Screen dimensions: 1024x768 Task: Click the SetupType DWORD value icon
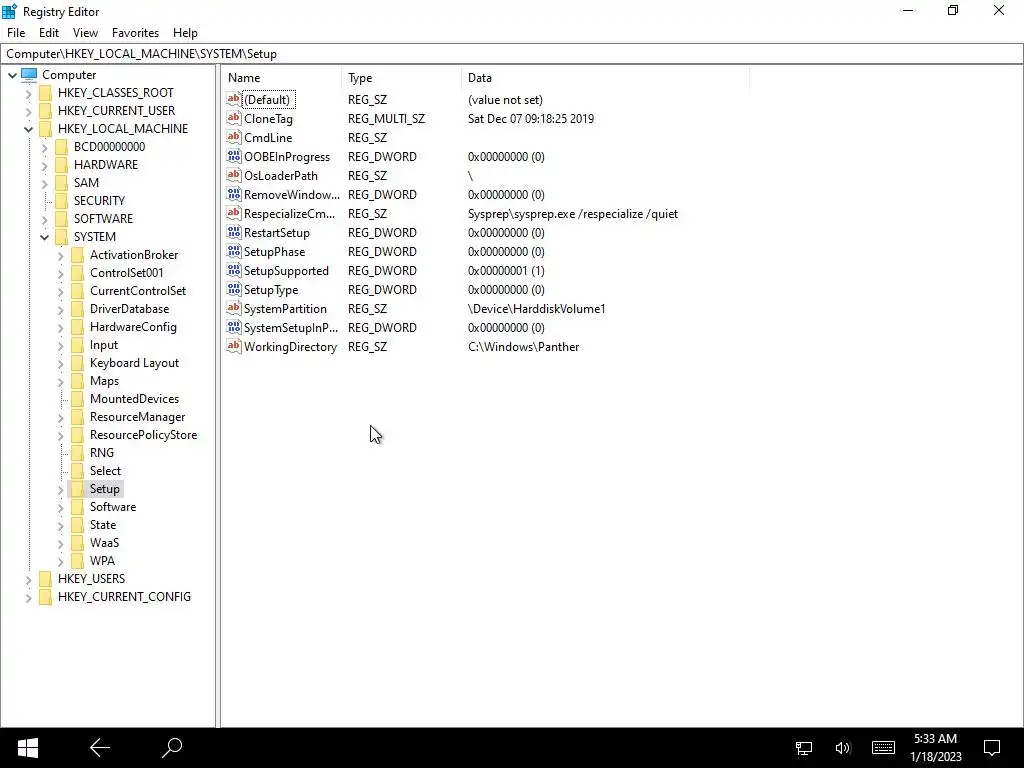click(234, 289)
